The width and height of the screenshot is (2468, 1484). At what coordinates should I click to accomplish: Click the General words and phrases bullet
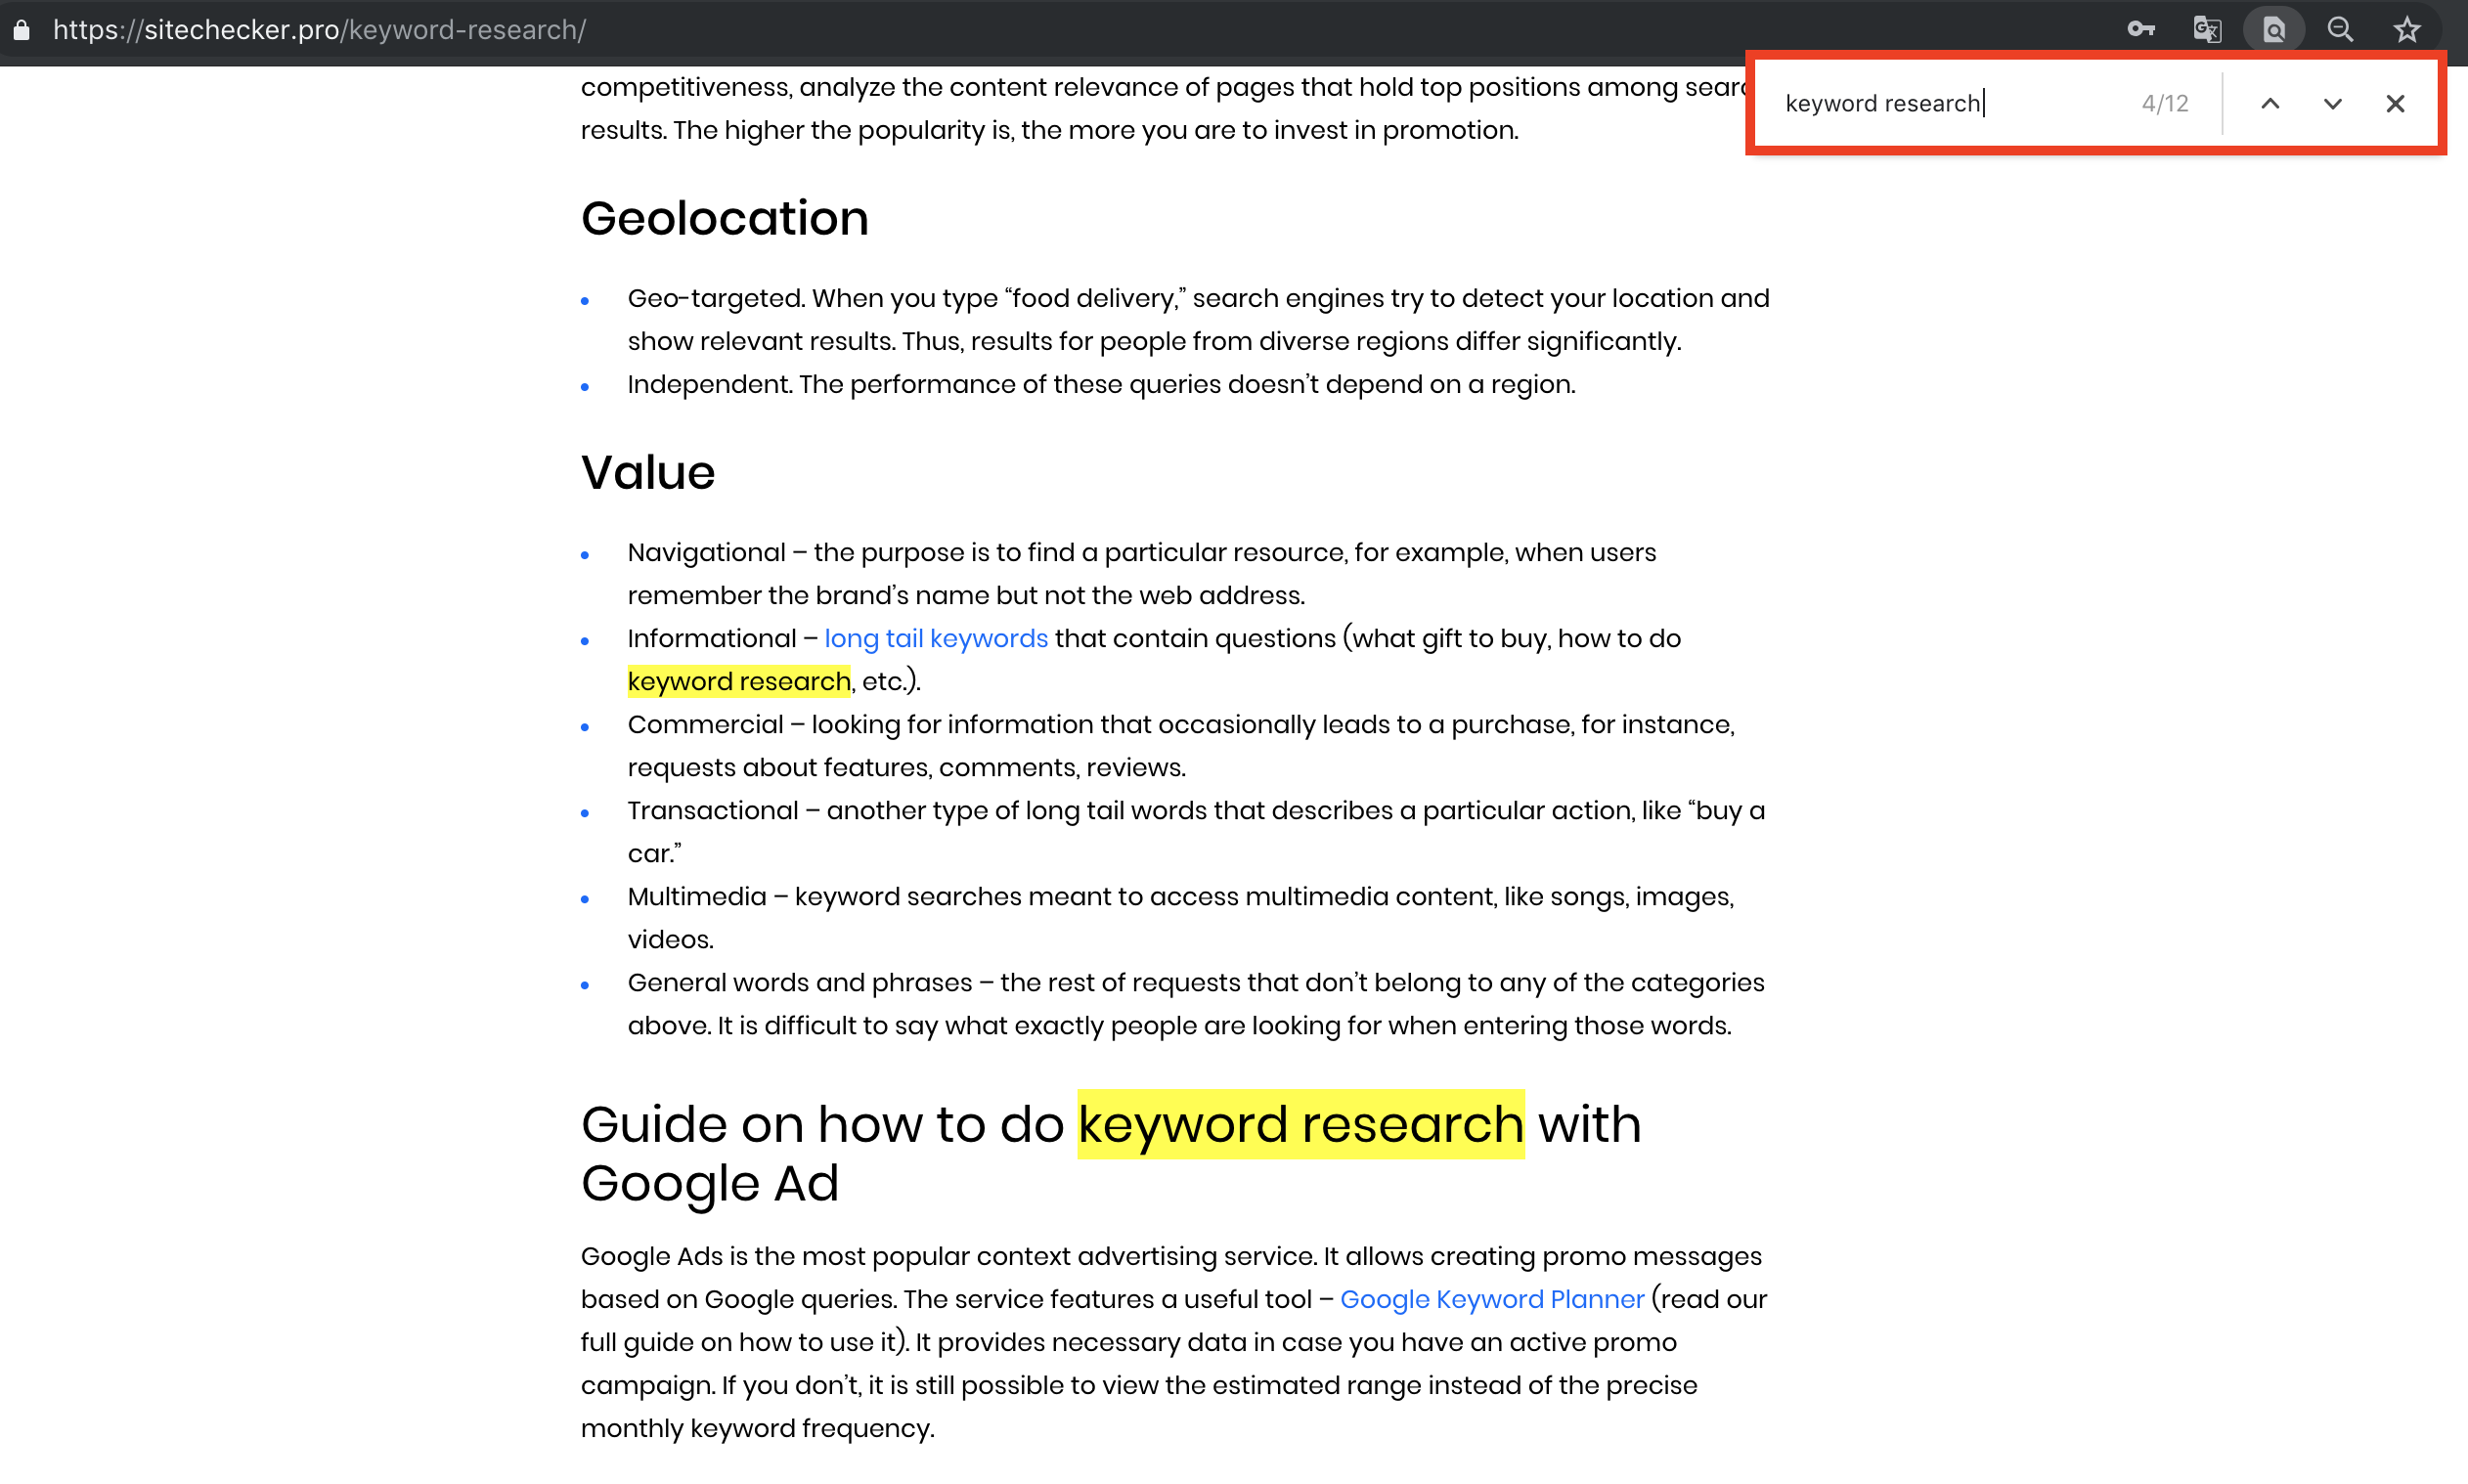tap(1196, 1004)
